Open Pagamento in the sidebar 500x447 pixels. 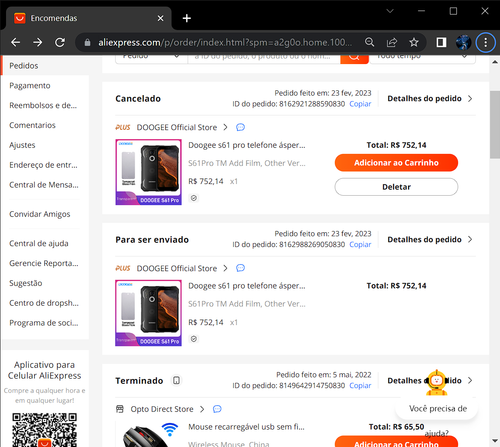point(30,86)
